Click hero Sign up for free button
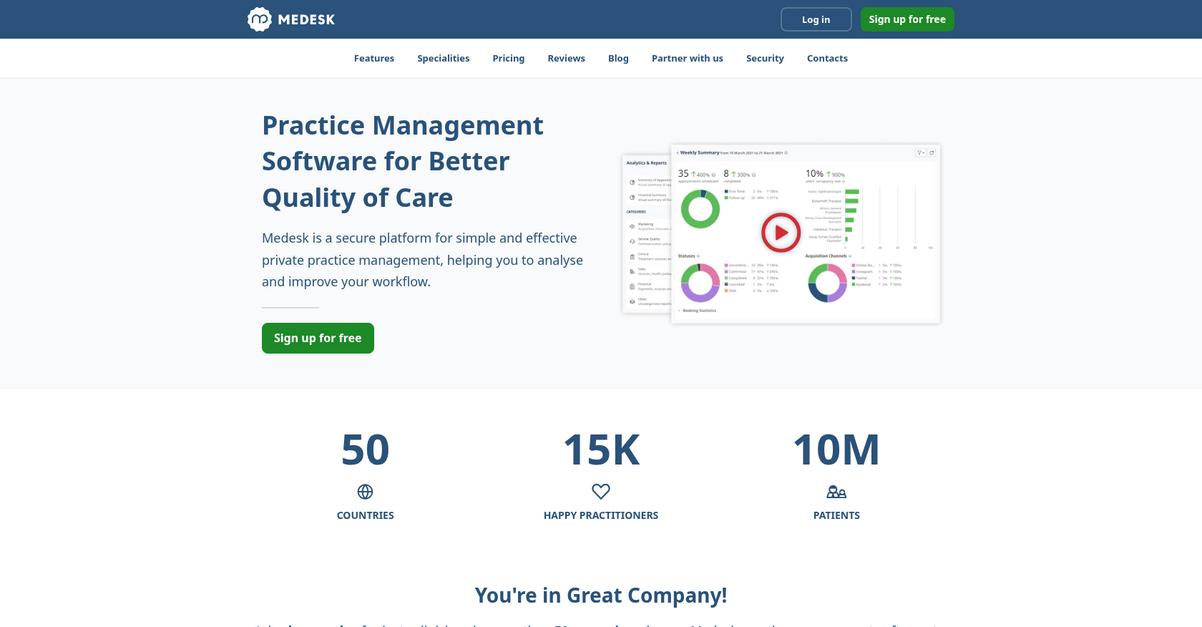The width and height of the screenshot is (1202, 627). pos(318,338)
